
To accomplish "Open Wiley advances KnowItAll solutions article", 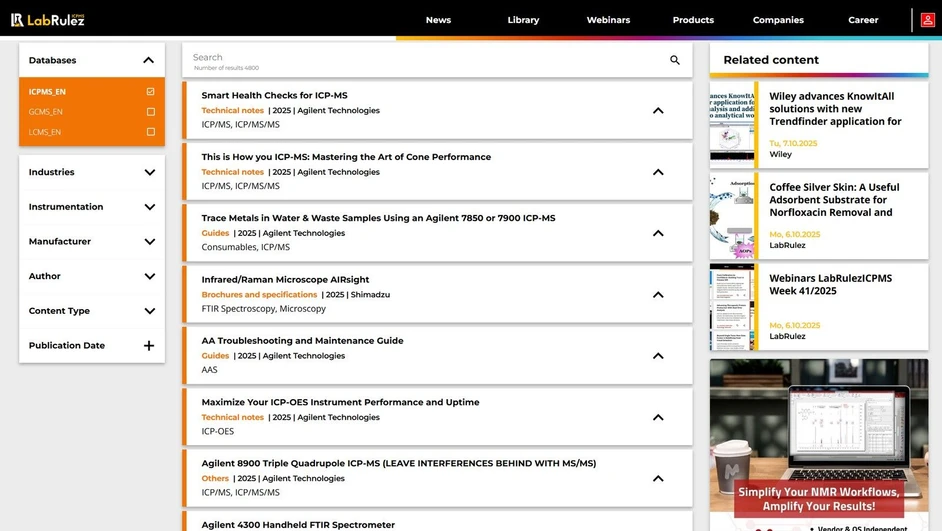I will [x=835, y=109].
